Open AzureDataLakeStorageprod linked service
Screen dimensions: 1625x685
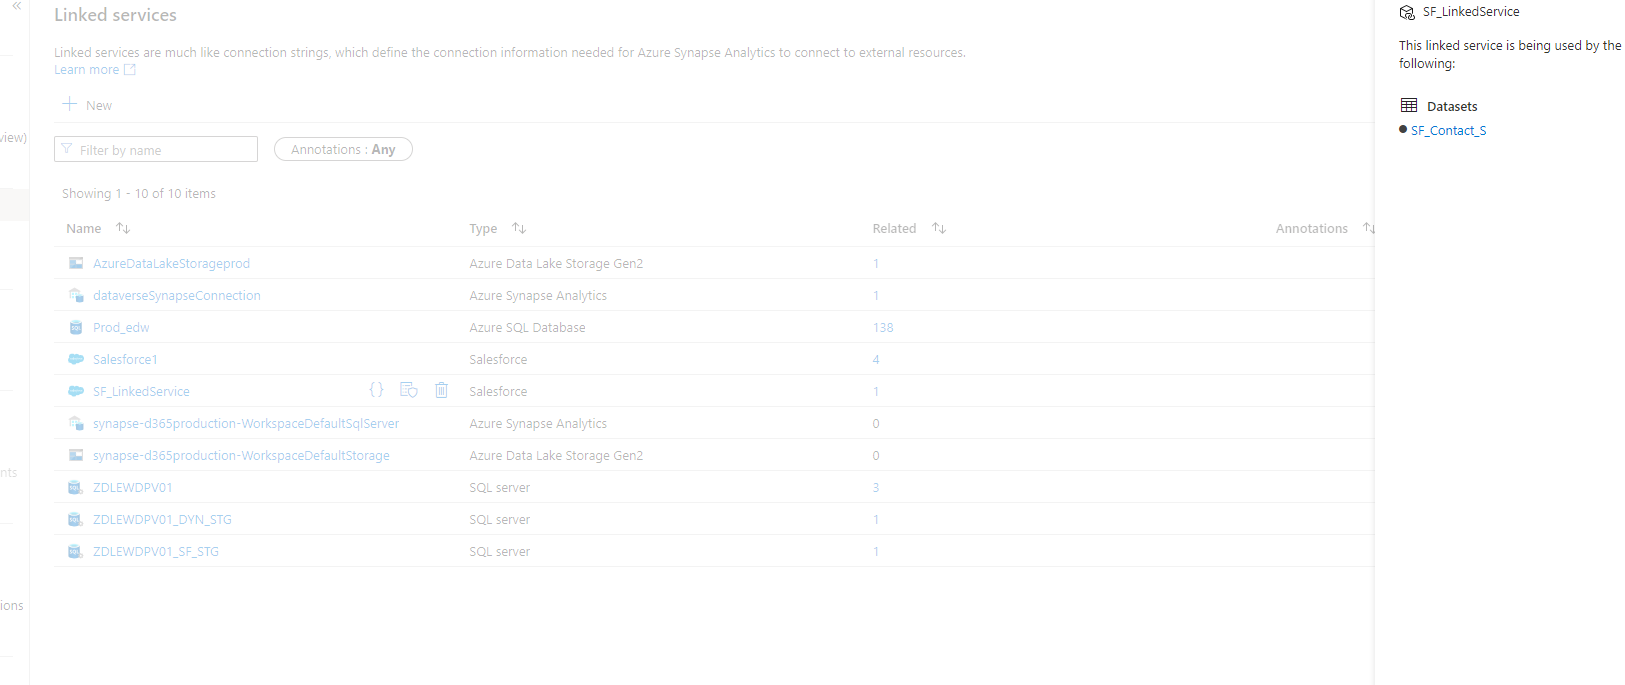tap(171, 263)
